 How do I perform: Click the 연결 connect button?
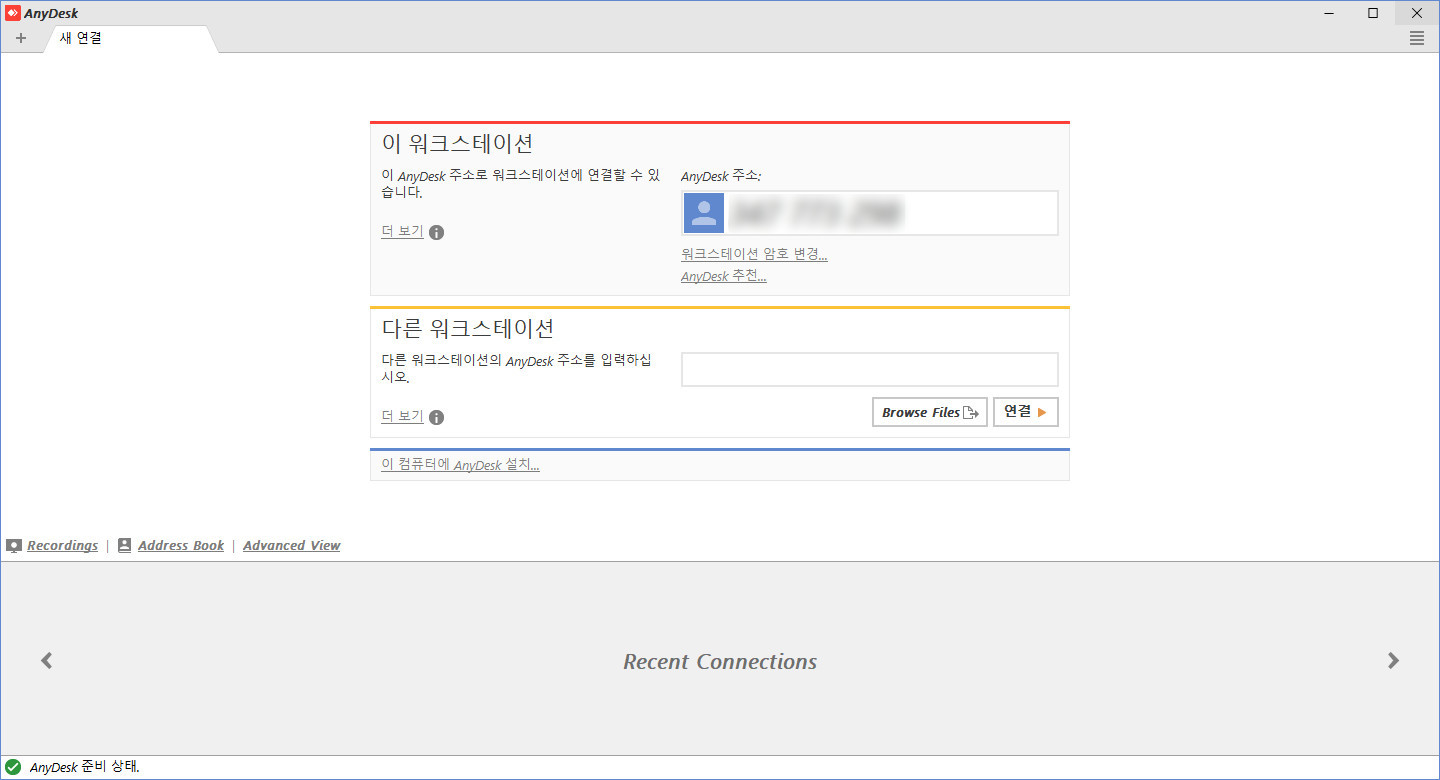[x=1025, y=412]
